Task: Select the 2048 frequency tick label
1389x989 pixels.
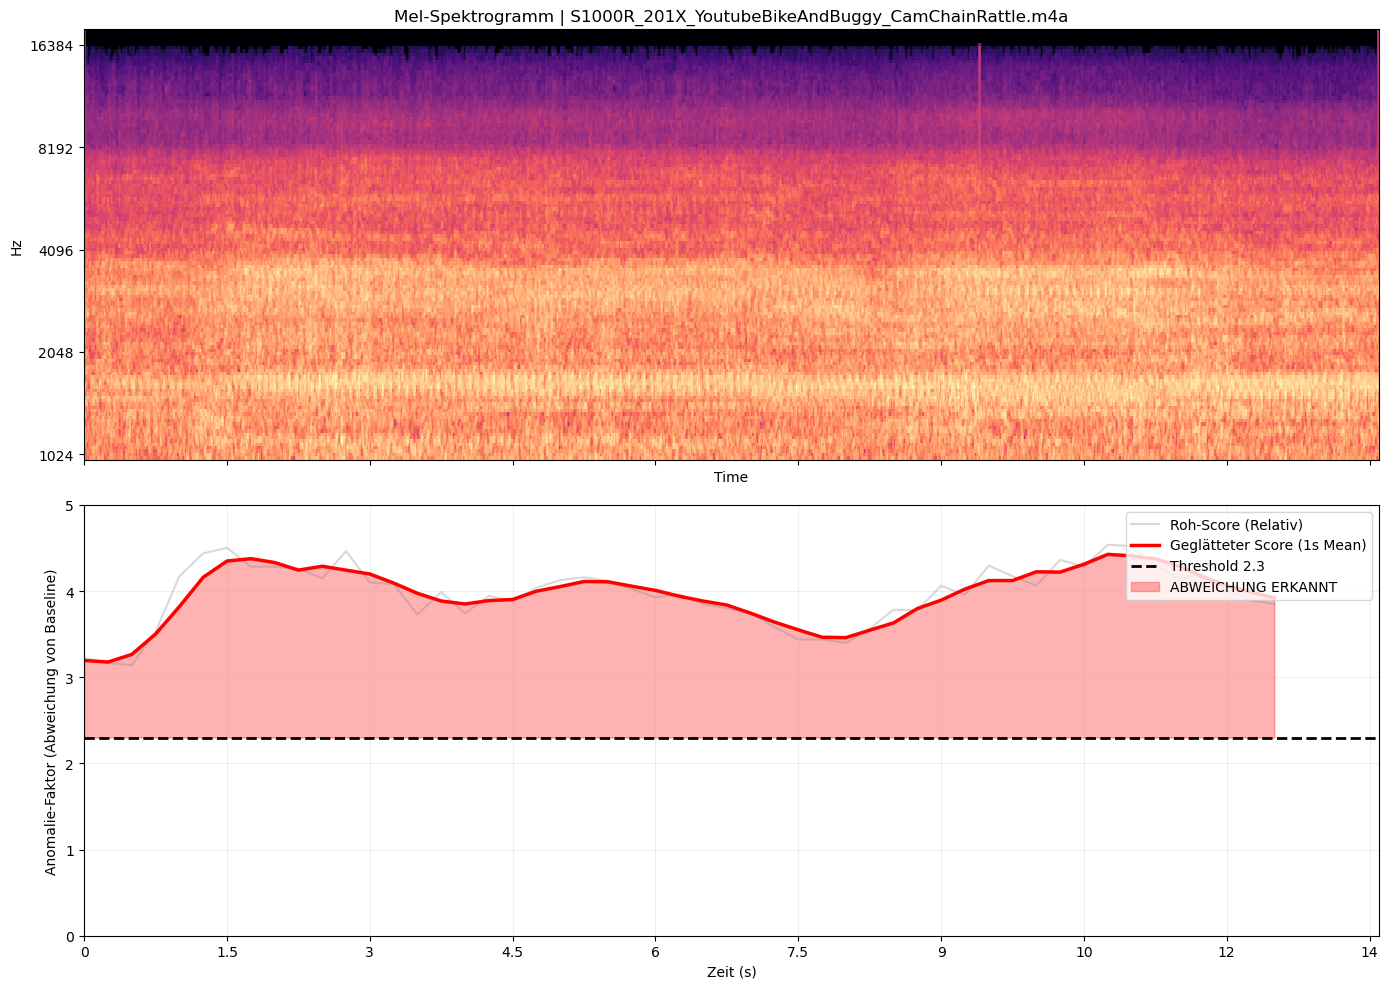Action: 55,353
